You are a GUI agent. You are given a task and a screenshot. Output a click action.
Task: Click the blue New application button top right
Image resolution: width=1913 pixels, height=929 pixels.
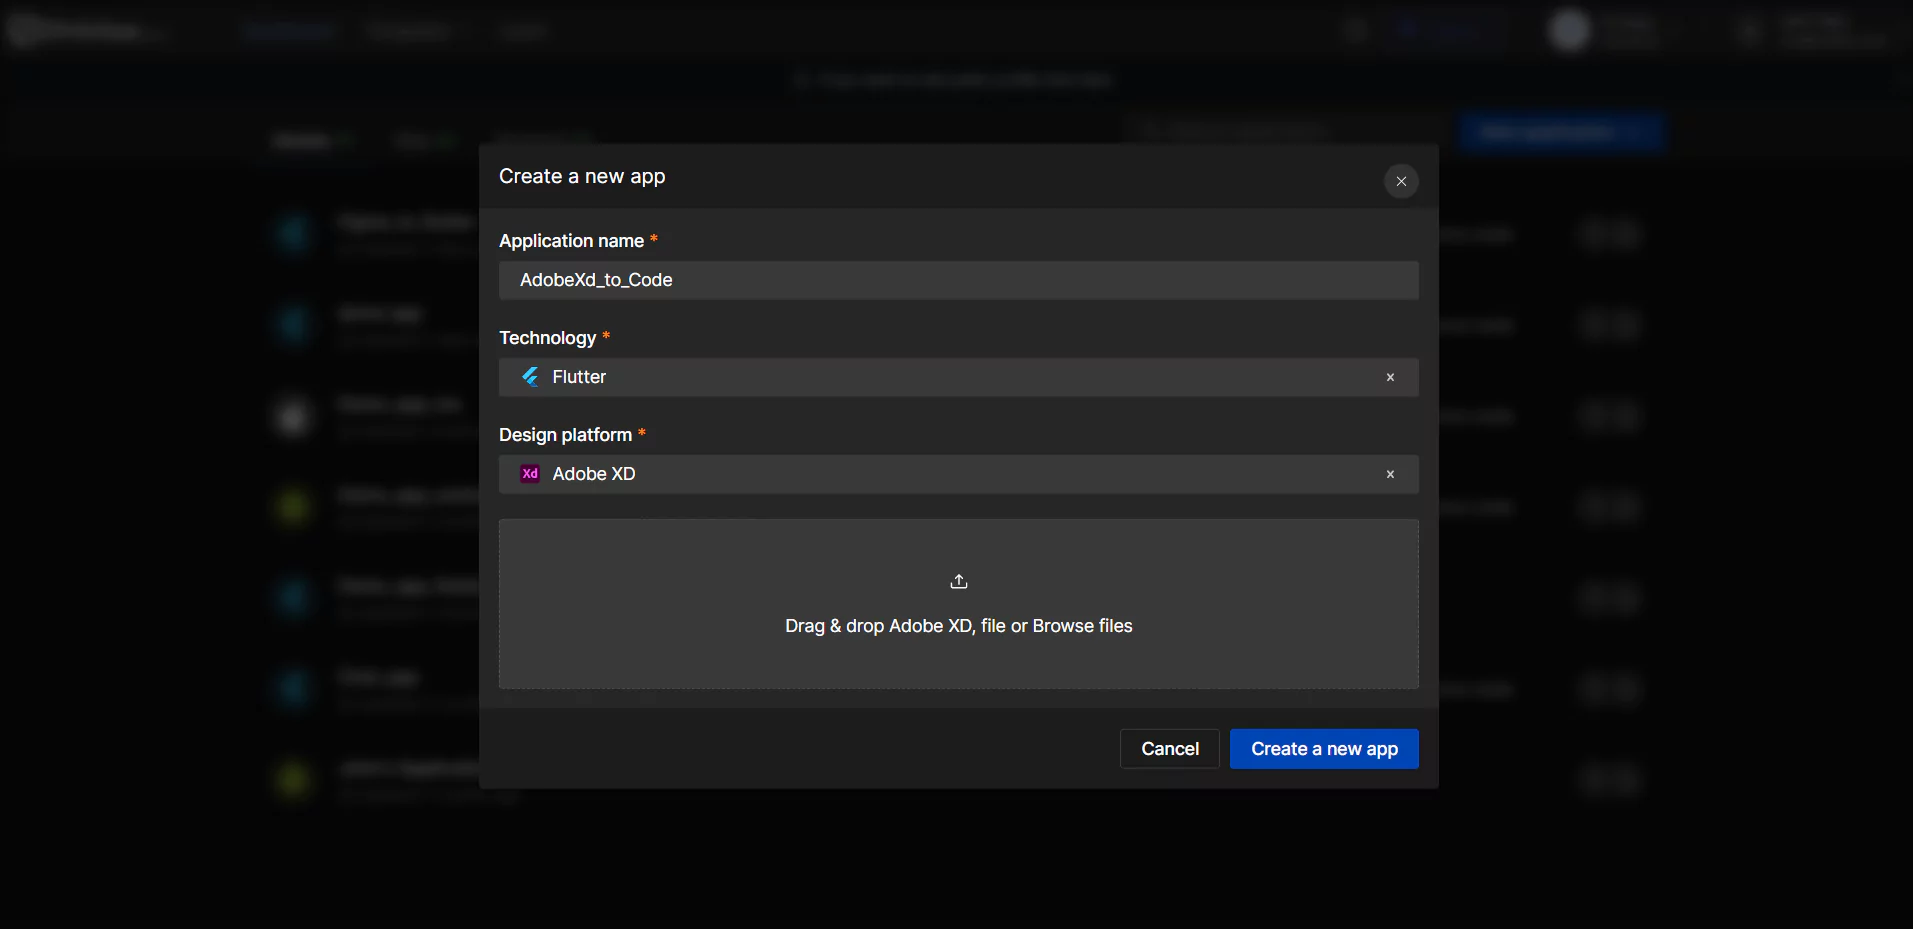click(1561, 131)
